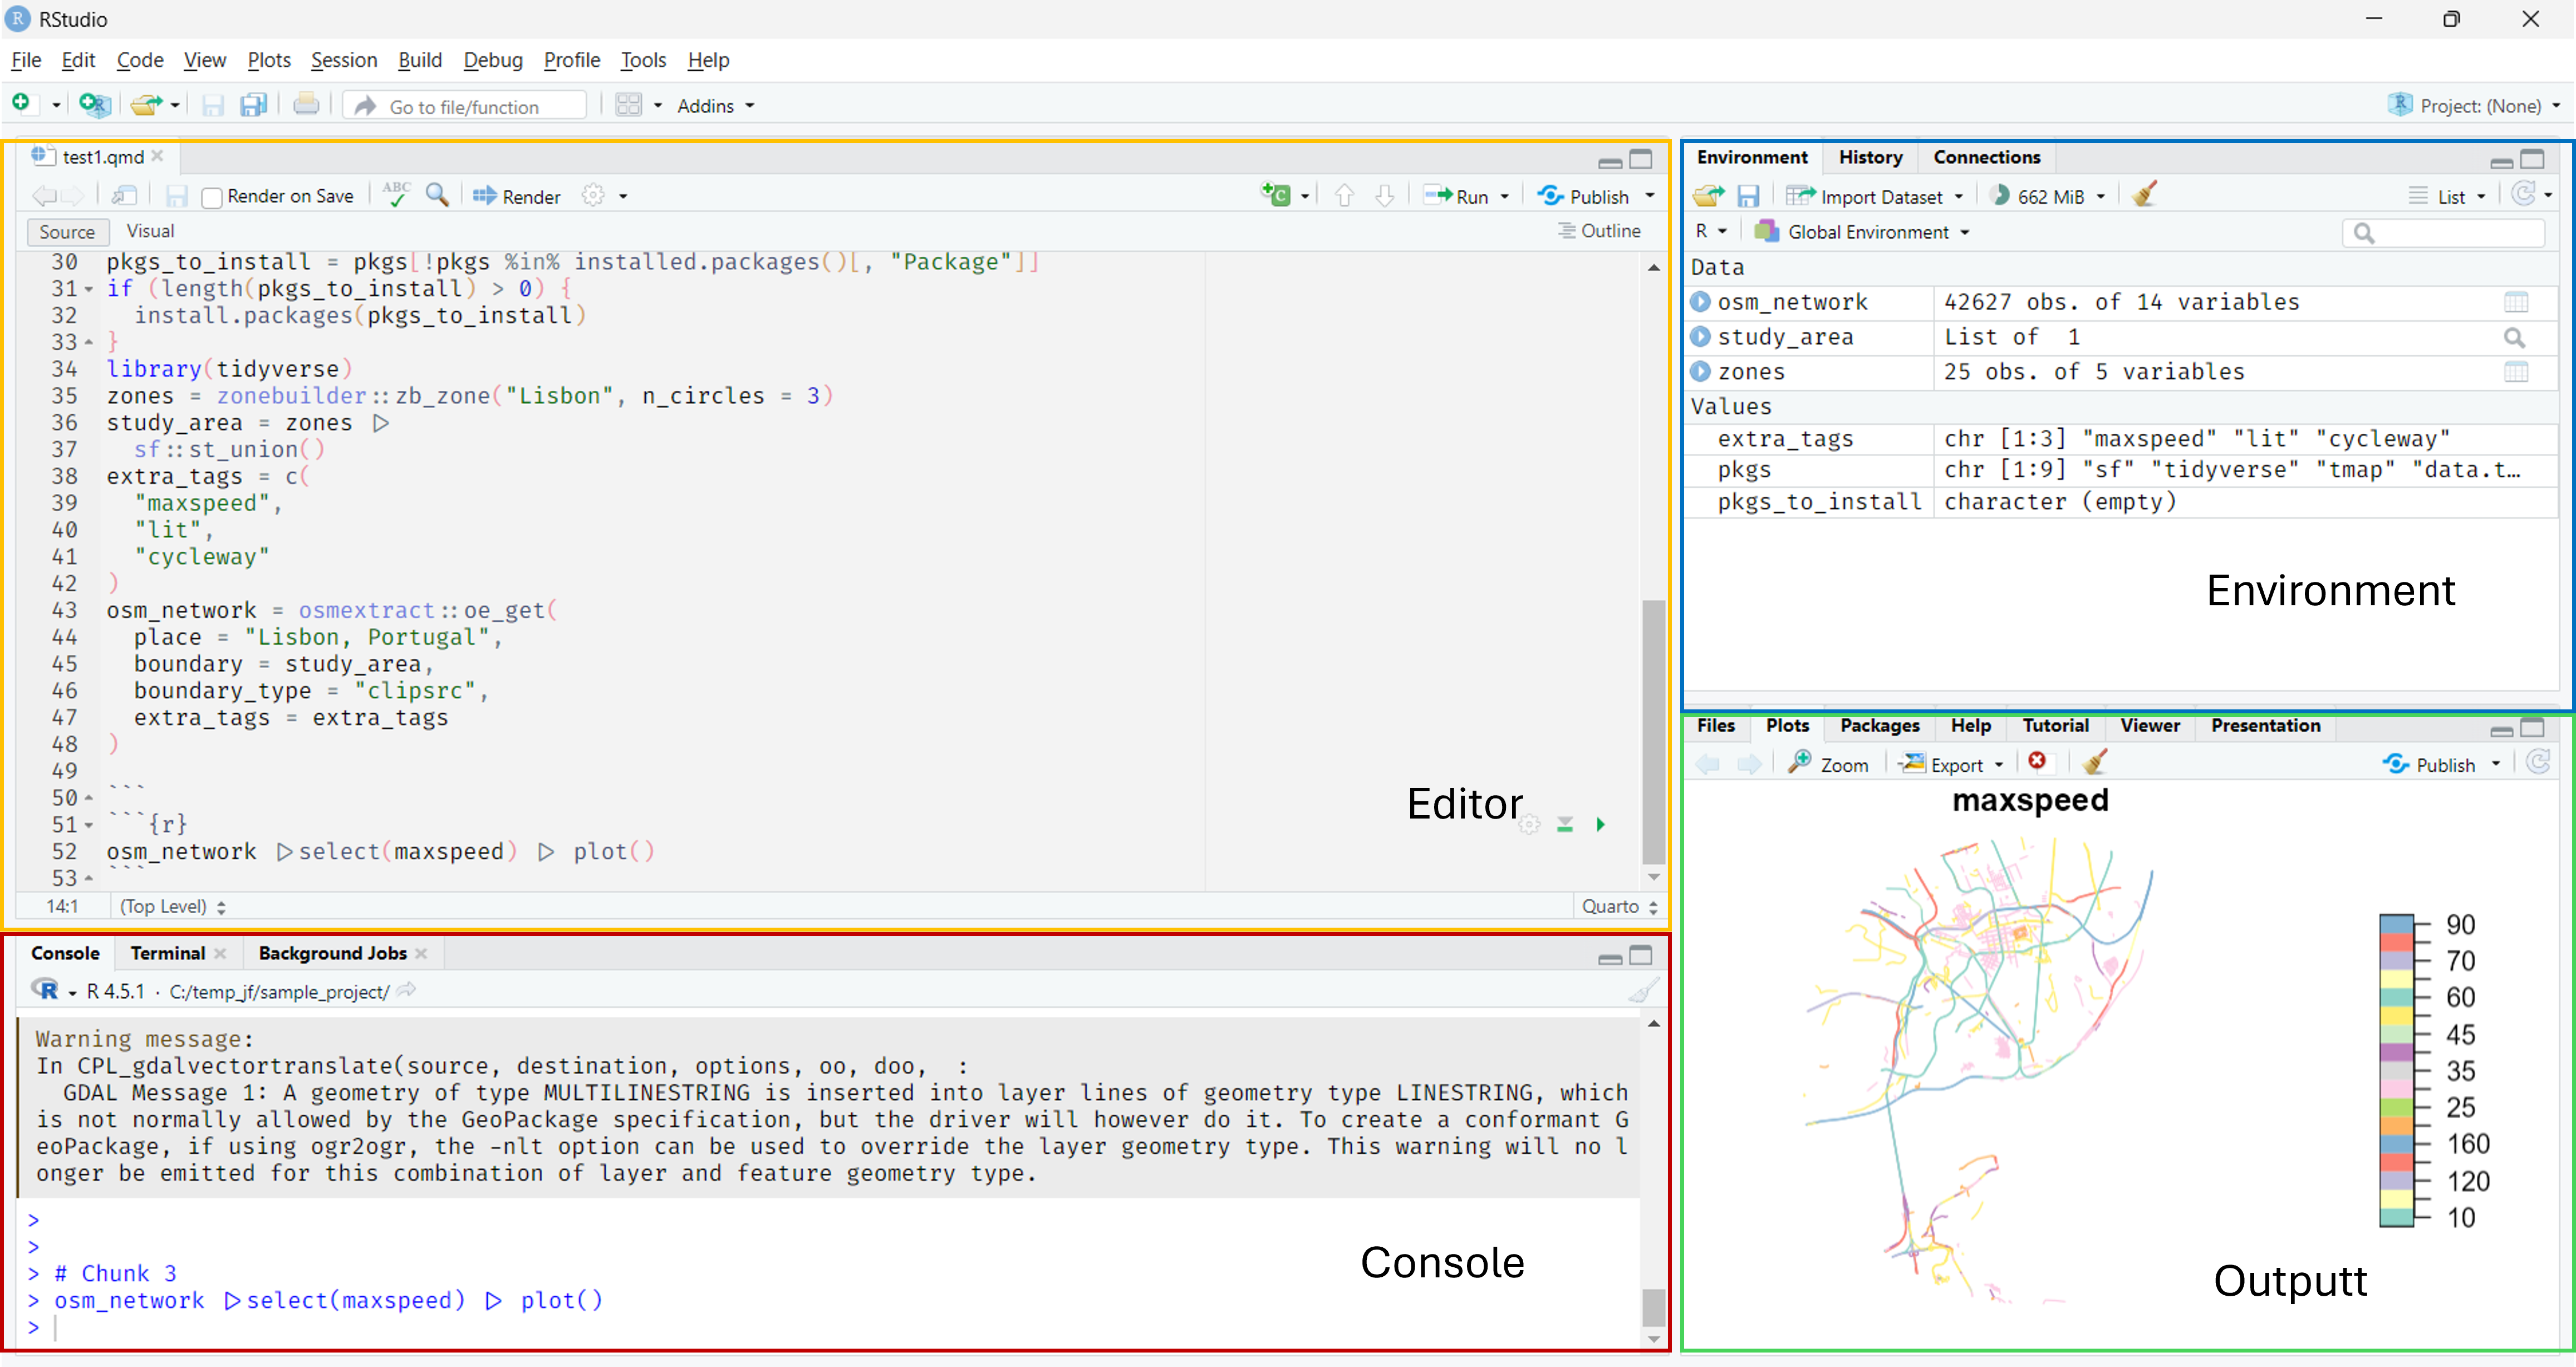
Task: Switch to the Packages tab
Action: pos(1879,726)
